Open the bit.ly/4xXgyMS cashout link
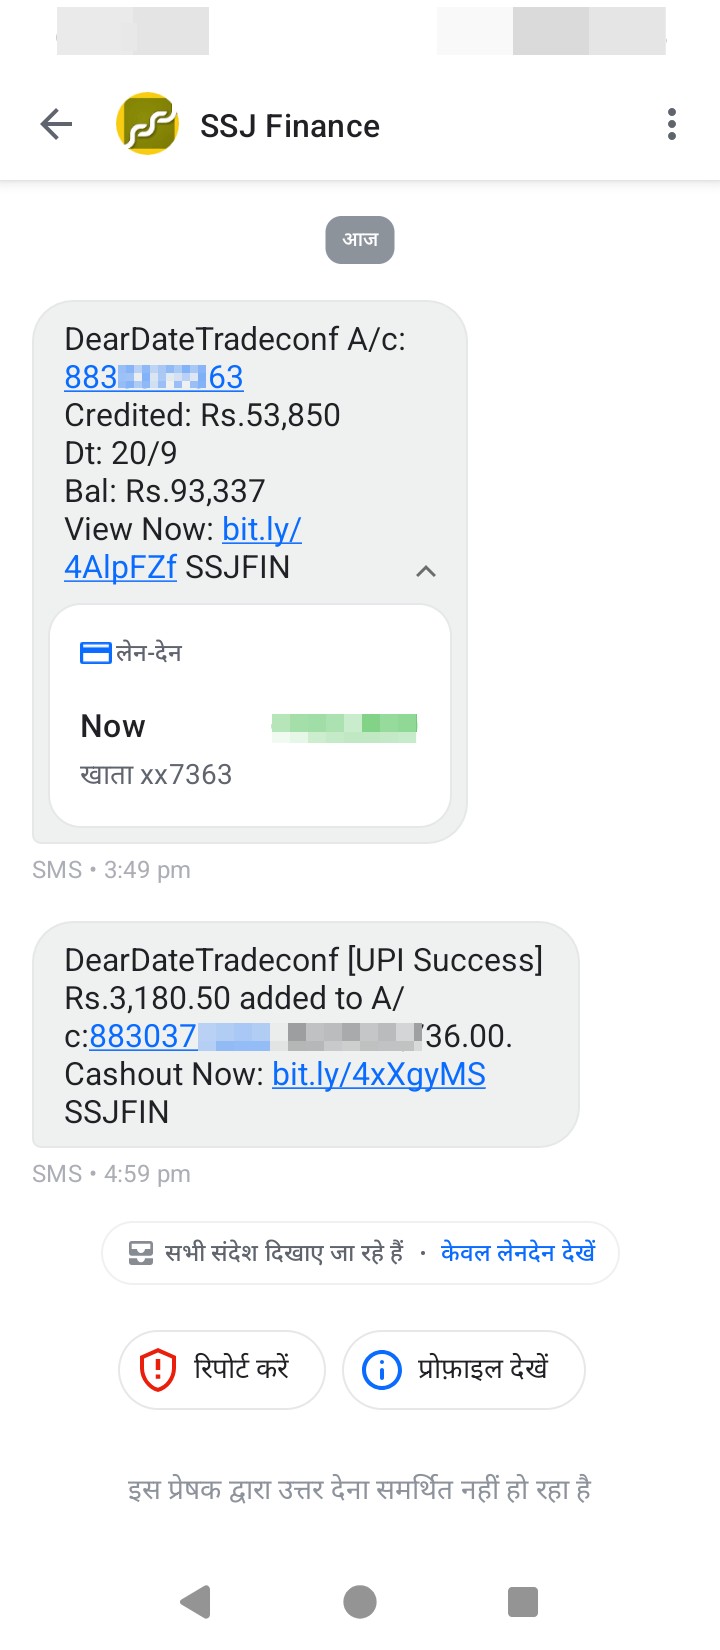720x1650 pixels. click(379, 1074)
